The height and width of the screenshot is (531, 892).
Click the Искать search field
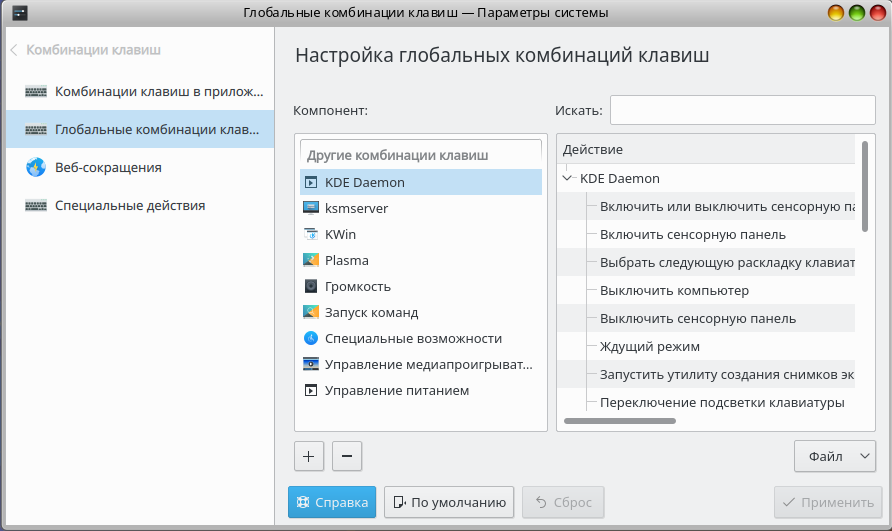(742, 110)
